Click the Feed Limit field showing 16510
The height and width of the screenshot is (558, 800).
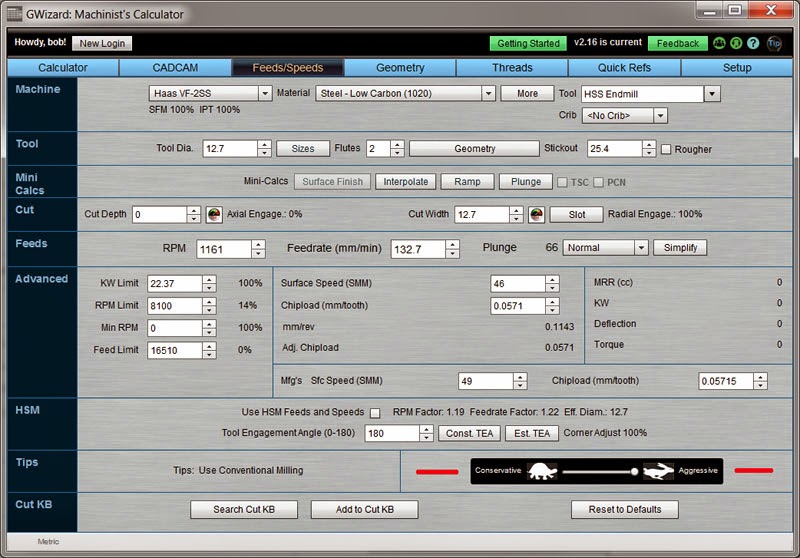pyautogui.click(x=175, y=350)
